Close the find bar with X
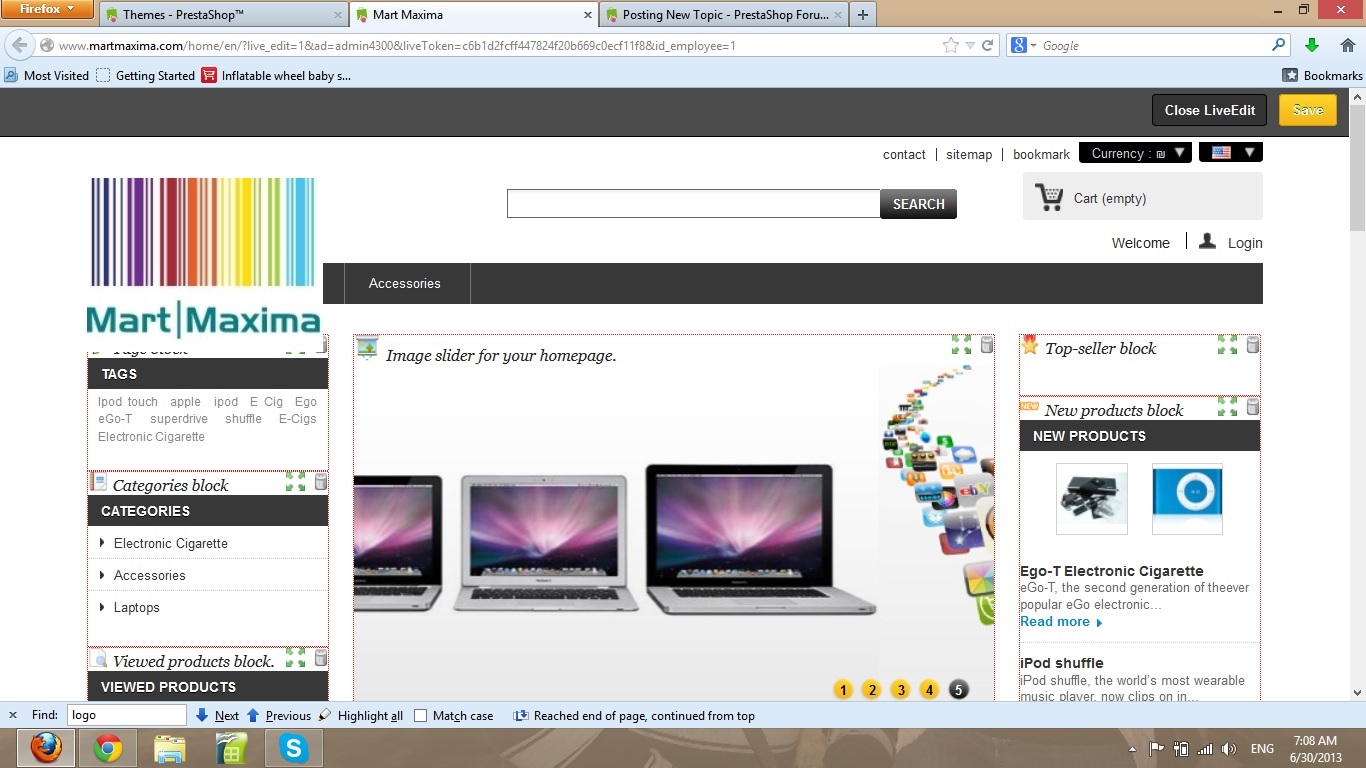The image size is (1366, 768). [x=13, y=715]
